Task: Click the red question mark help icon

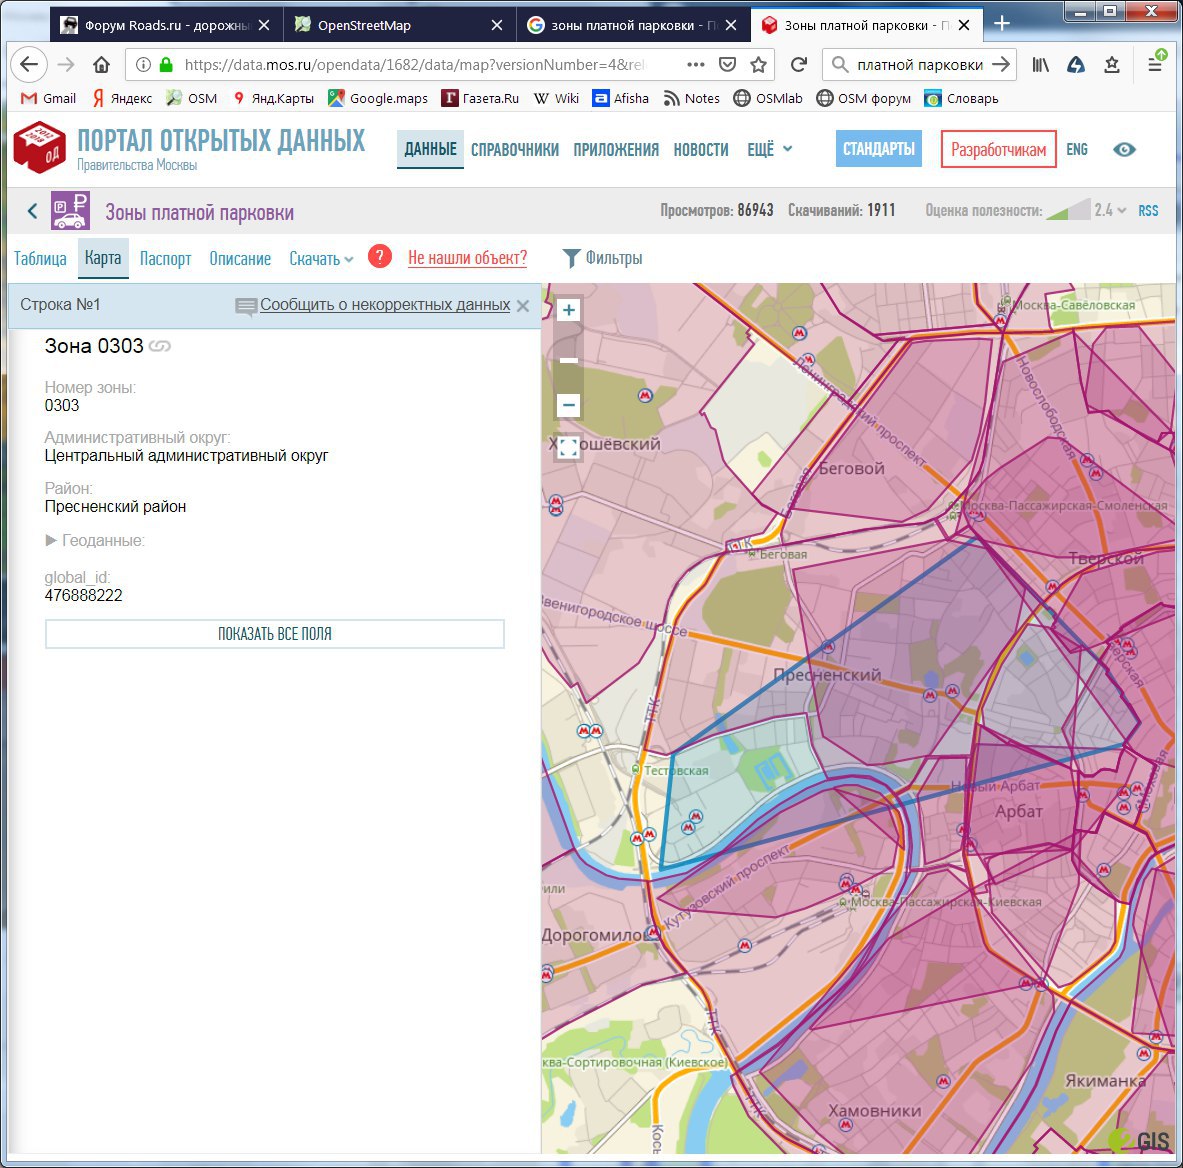Action: [x=380, y=257]
